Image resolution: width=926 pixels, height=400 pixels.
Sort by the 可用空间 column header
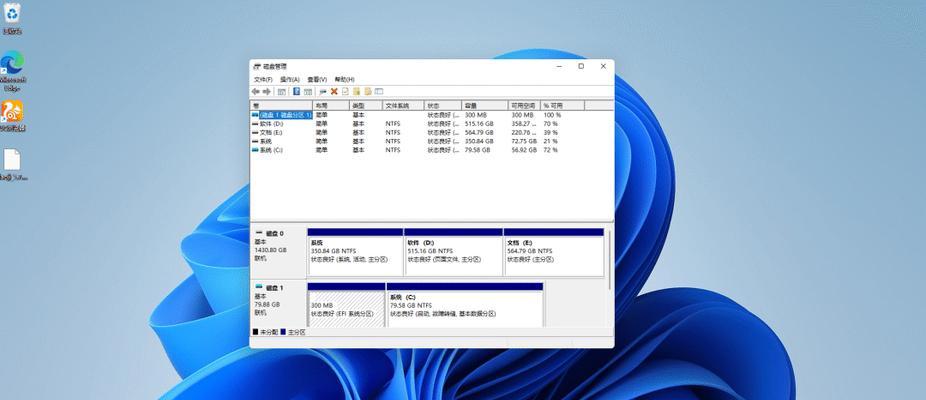click(524, 105)
